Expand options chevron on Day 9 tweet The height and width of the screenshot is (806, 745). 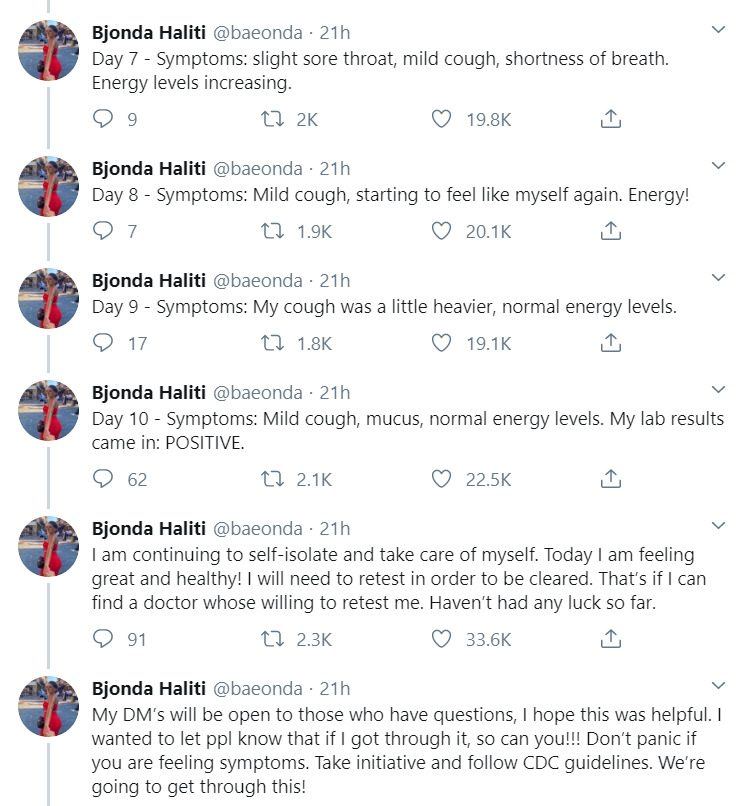tap(718, 278)
